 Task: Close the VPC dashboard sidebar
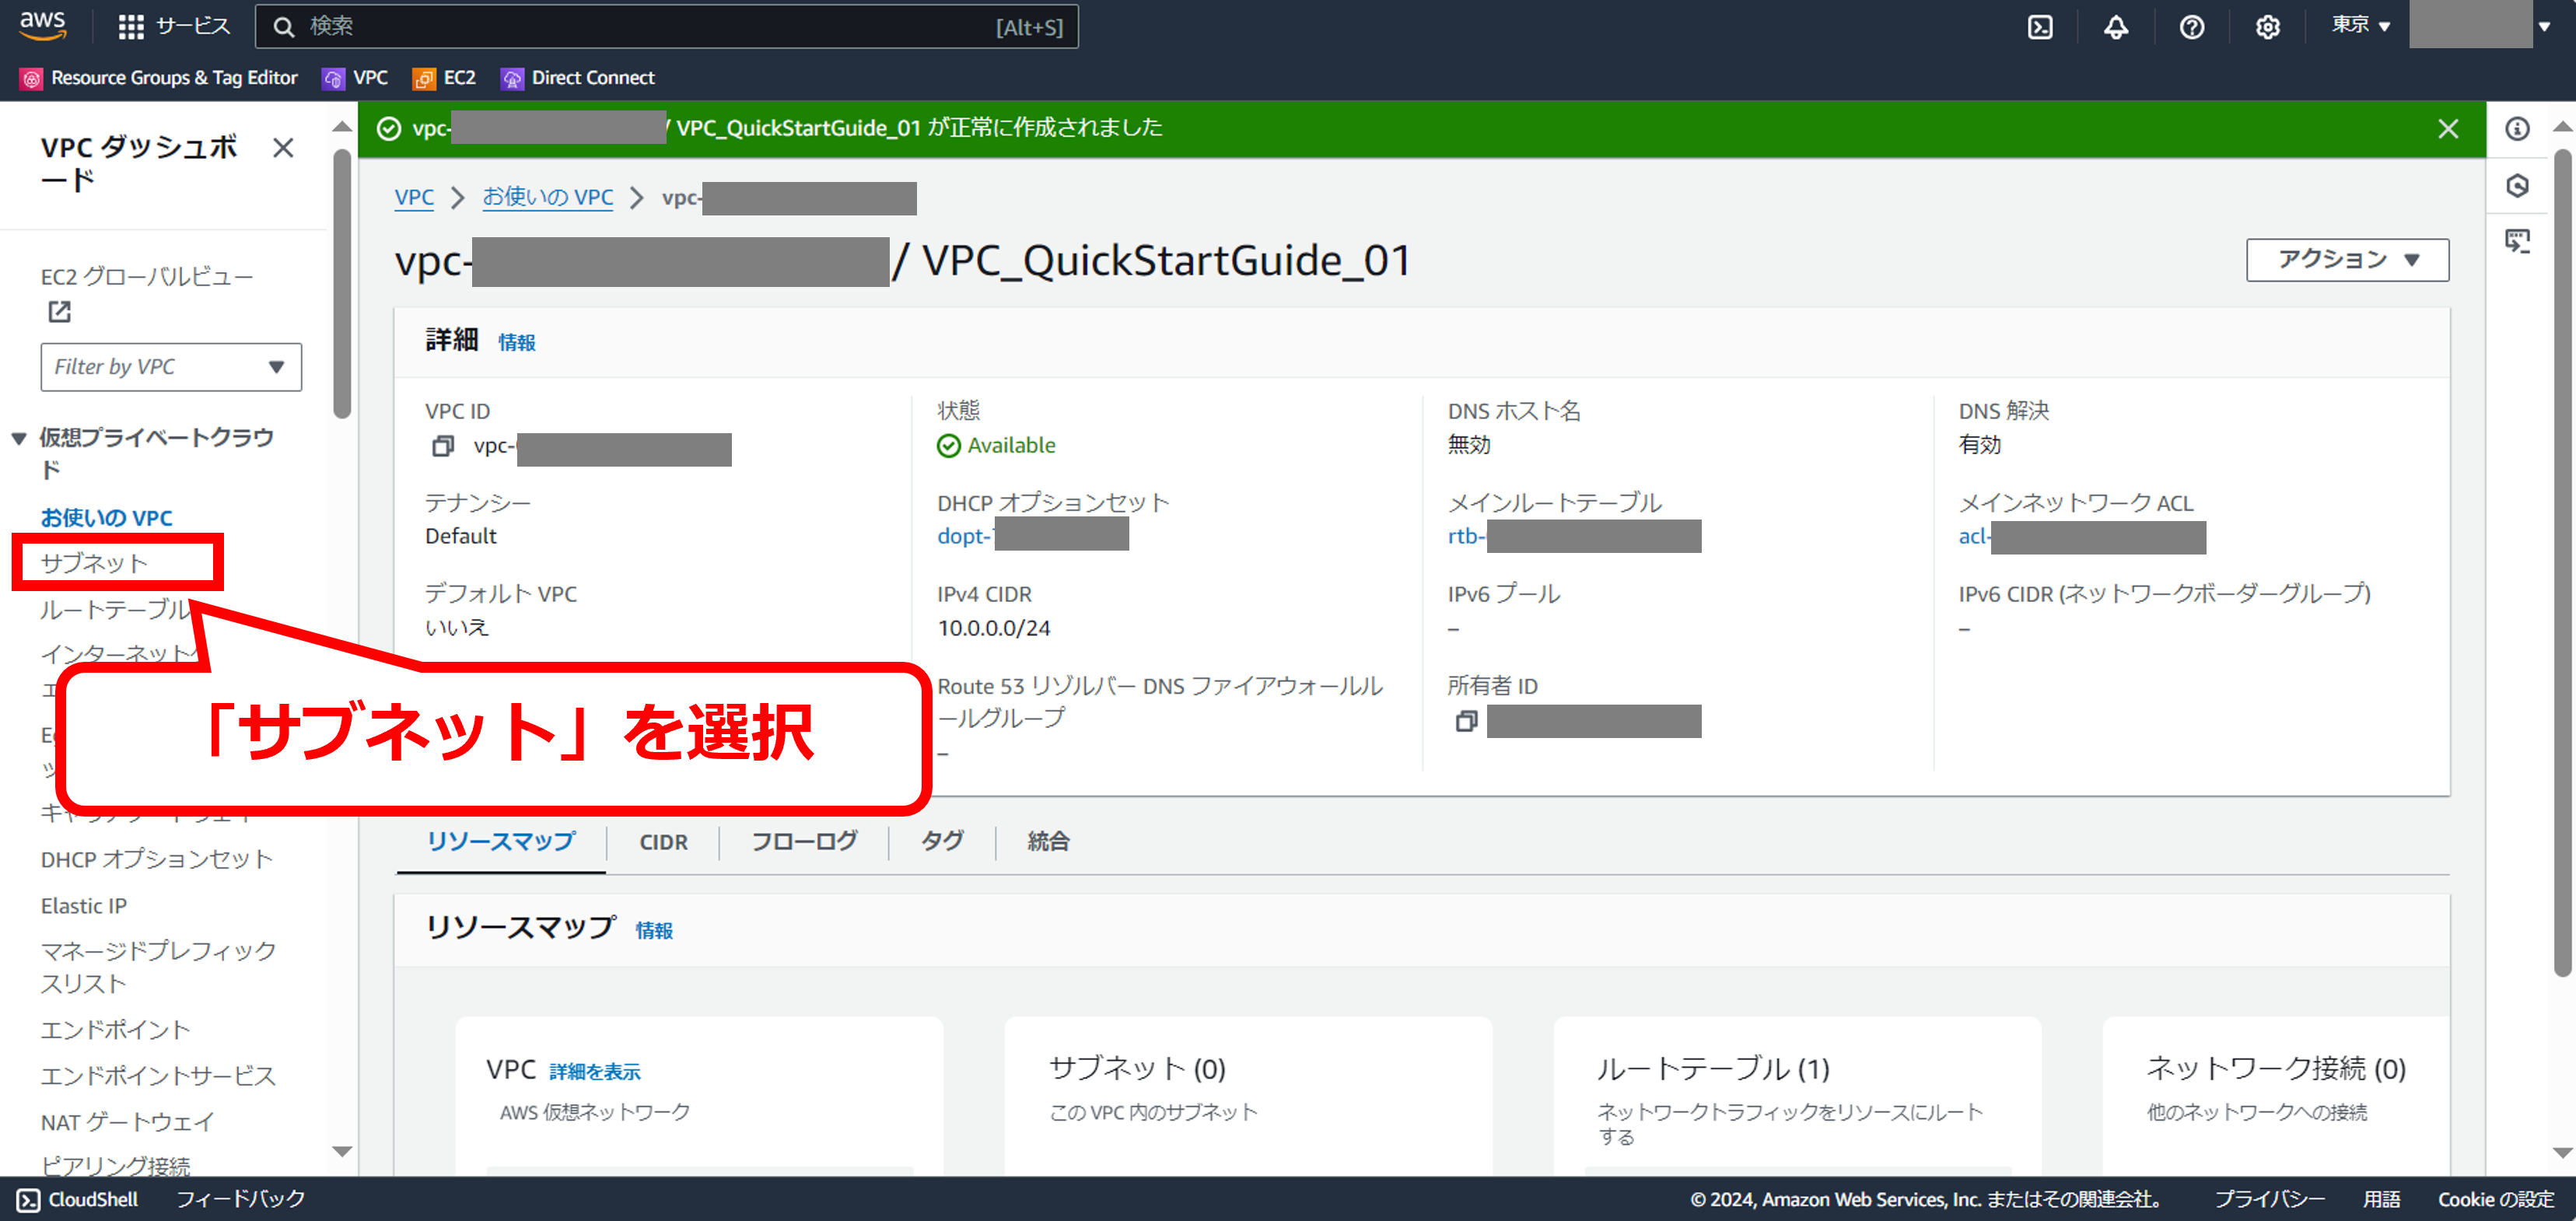pyautogui.click(x=283, y=148)
